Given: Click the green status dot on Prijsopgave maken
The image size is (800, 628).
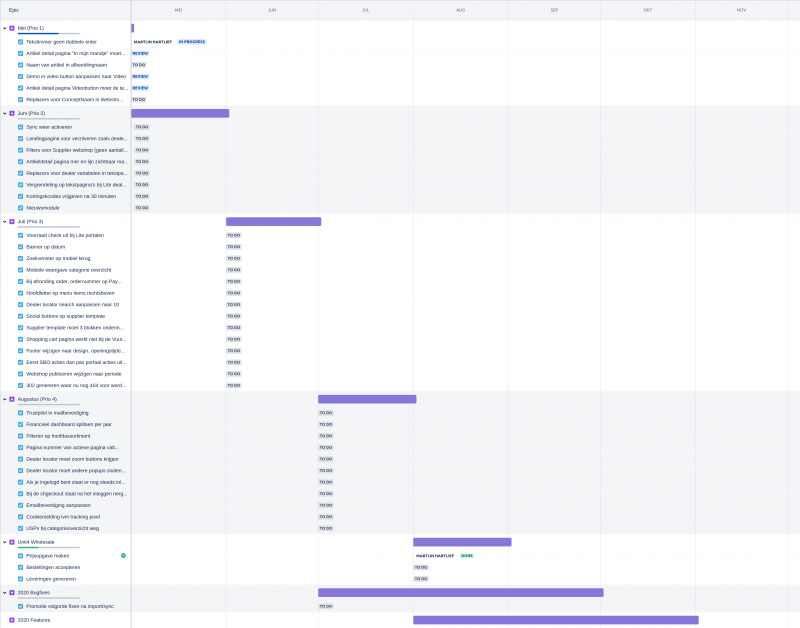Looking at the screenshot, I should coord(123,555).
